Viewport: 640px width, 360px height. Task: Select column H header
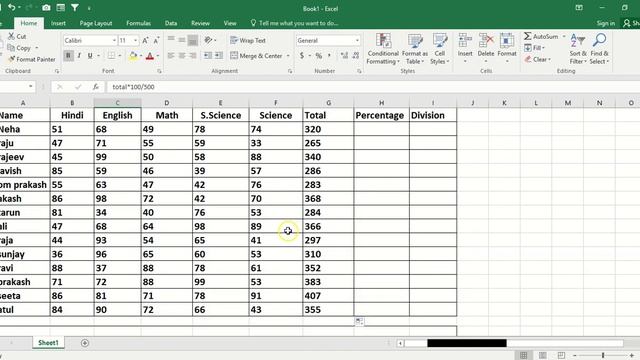click(381, 103)
